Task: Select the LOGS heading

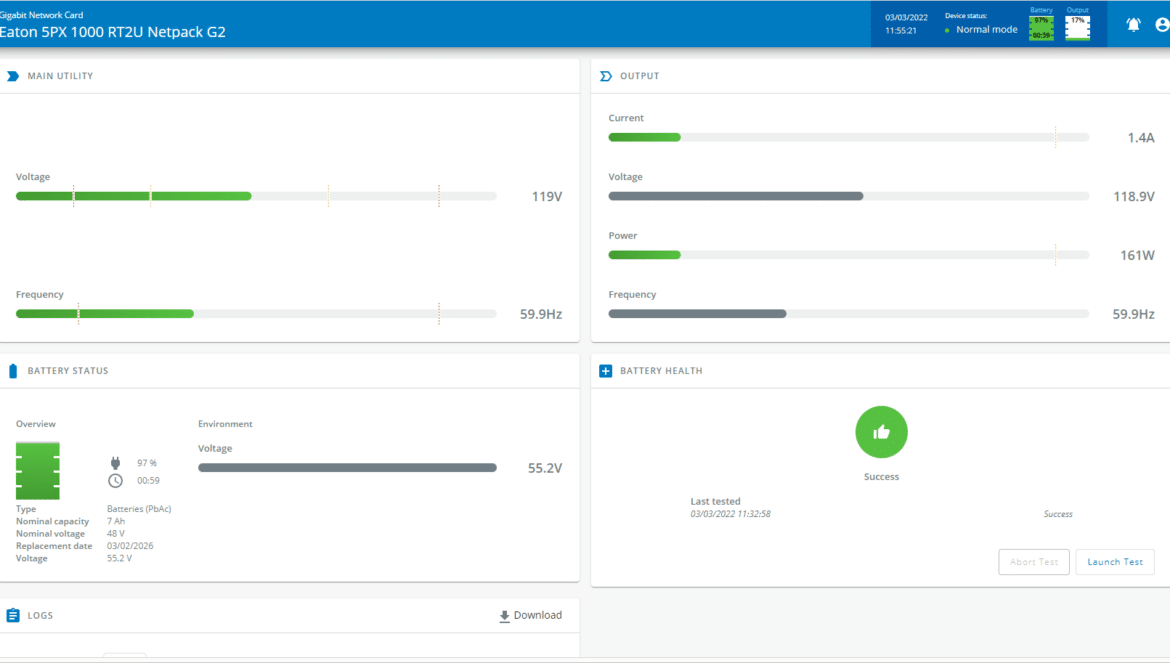Action: 40,615
